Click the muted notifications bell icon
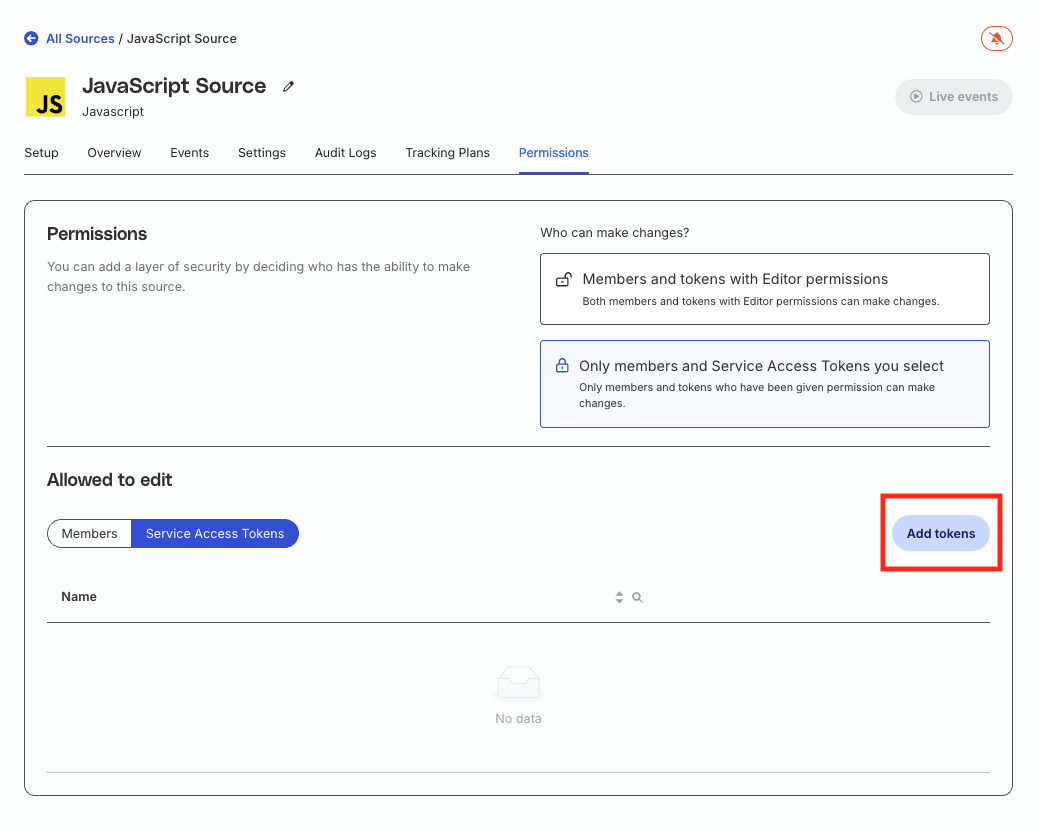This screenshot has width=1040, height=830. (996, 38)
